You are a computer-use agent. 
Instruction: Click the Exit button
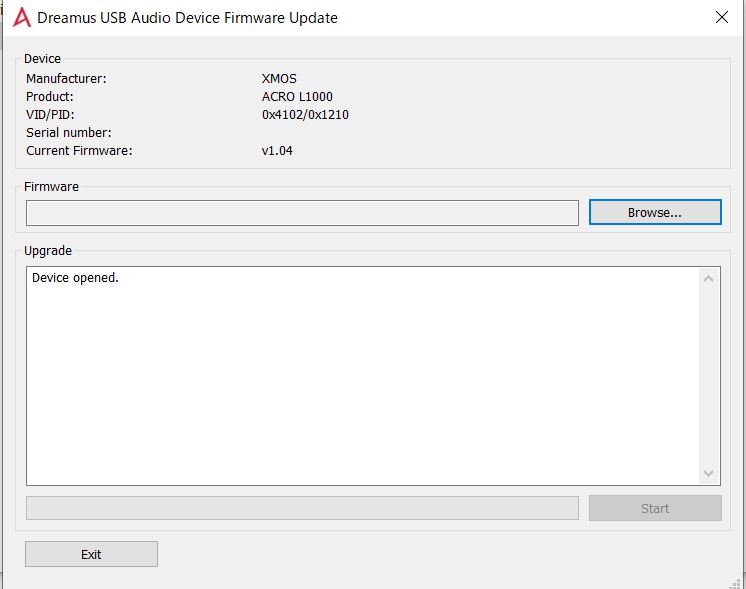tap(91, 554)
